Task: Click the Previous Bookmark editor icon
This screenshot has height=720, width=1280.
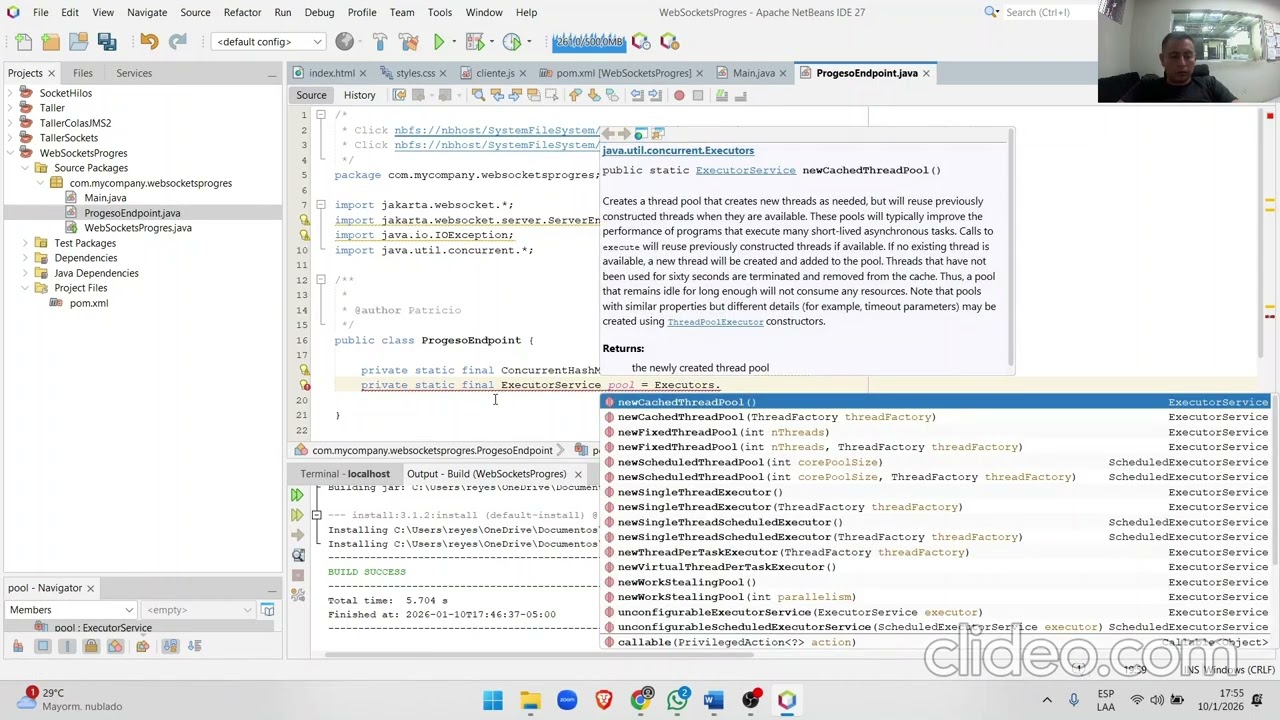Action: pyautogui.click(x=575, y=95)
